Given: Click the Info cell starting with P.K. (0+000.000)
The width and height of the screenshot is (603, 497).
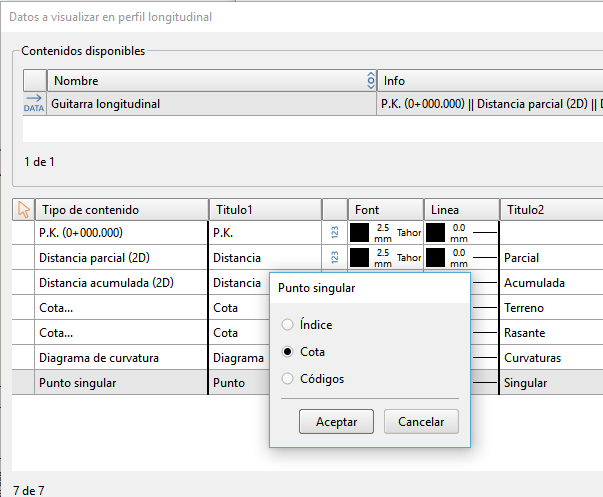Looking at the screenshot, I should 490,104.
